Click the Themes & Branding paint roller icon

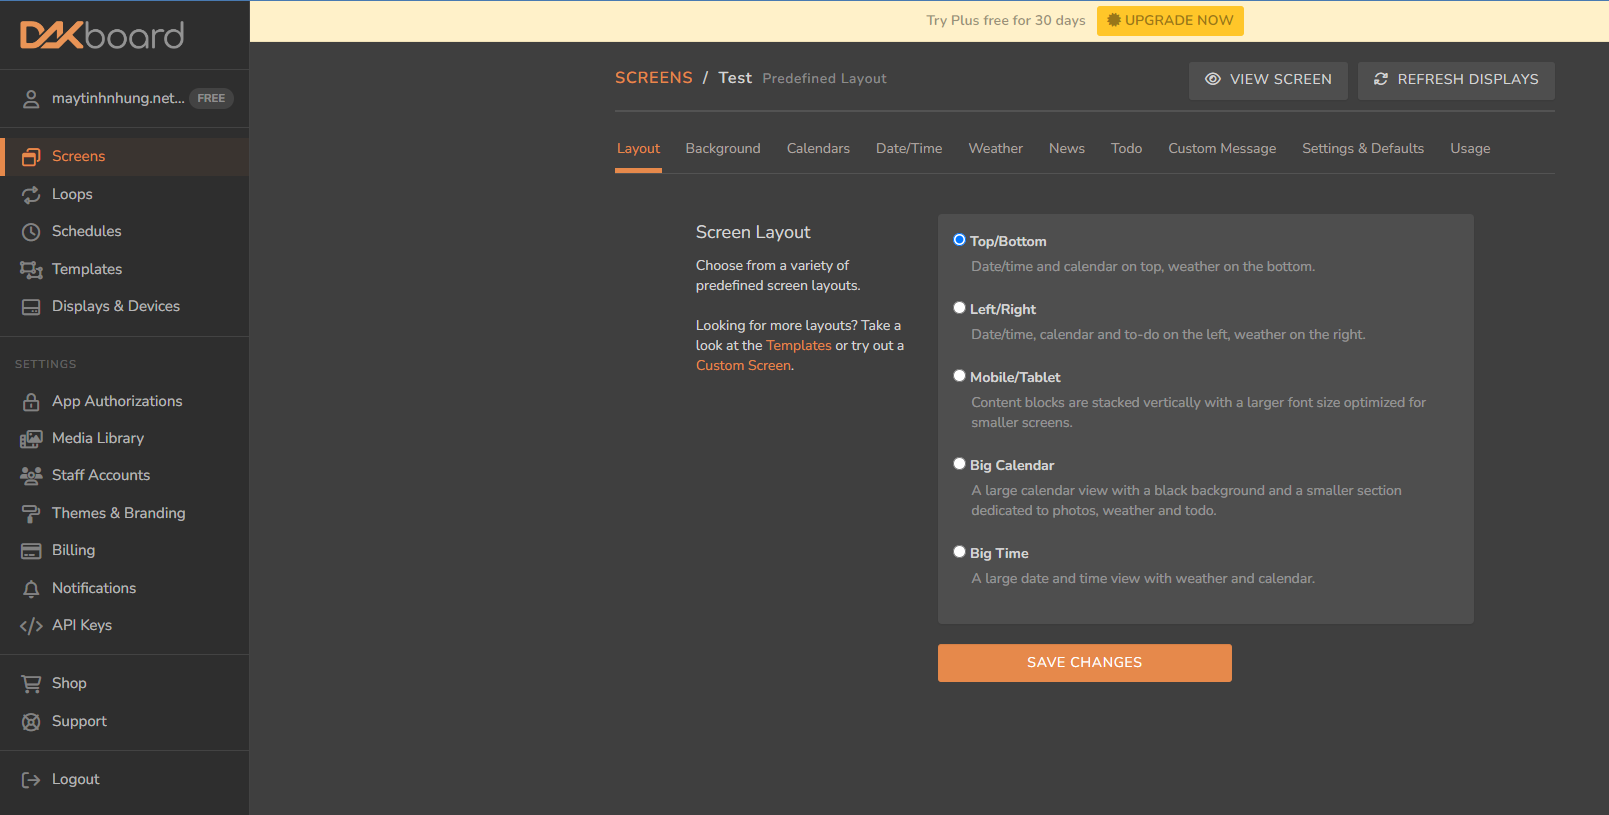[31, 513]
